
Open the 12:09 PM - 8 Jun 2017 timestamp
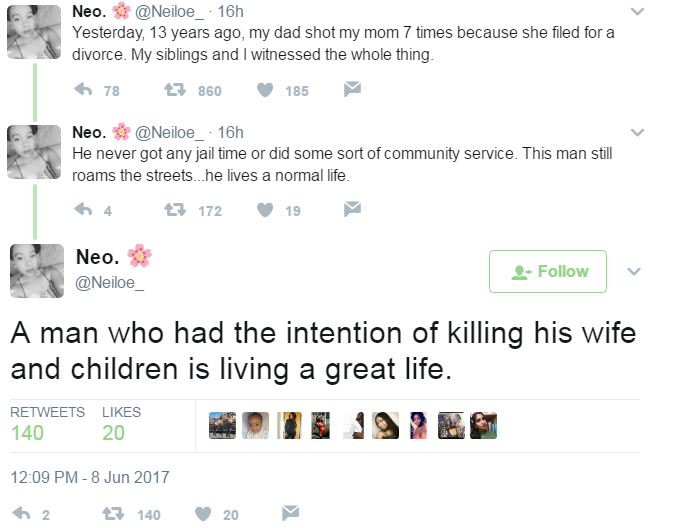tap(90, 477)
